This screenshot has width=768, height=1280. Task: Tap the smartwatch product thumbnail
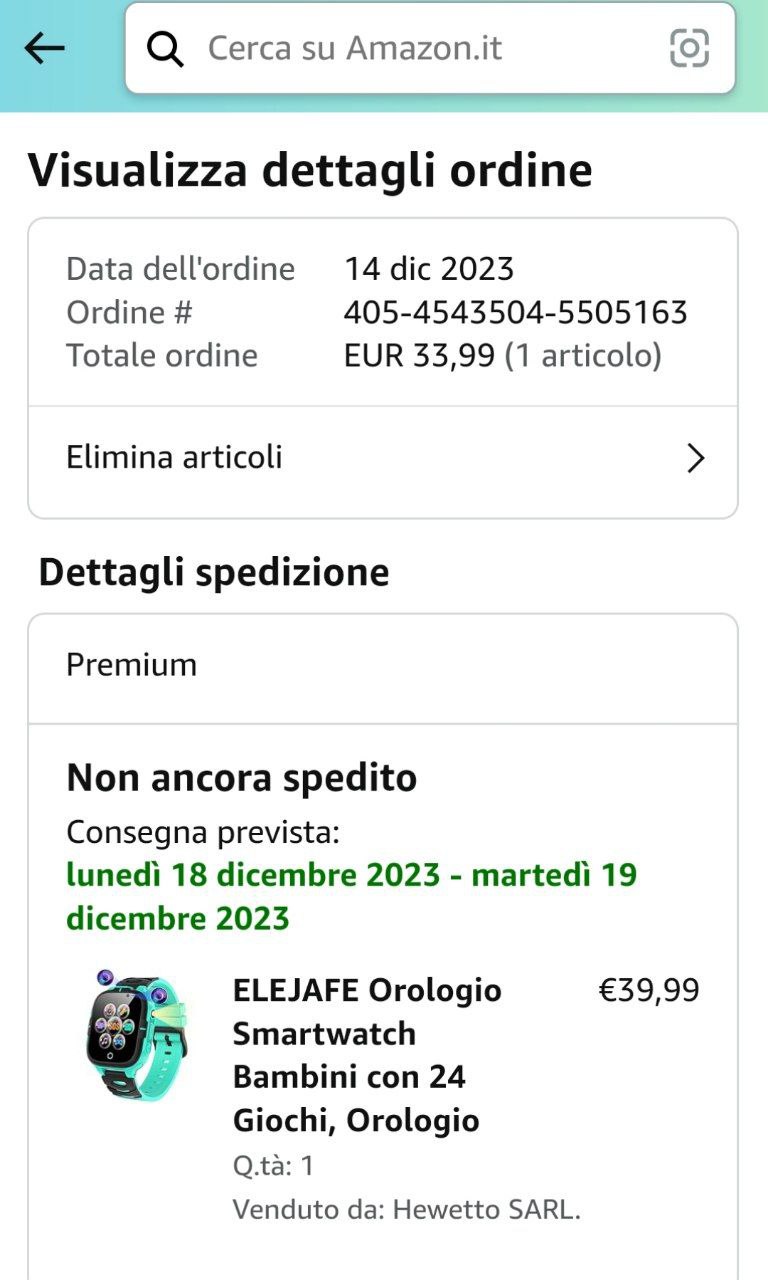click(x=137, y=1033)
